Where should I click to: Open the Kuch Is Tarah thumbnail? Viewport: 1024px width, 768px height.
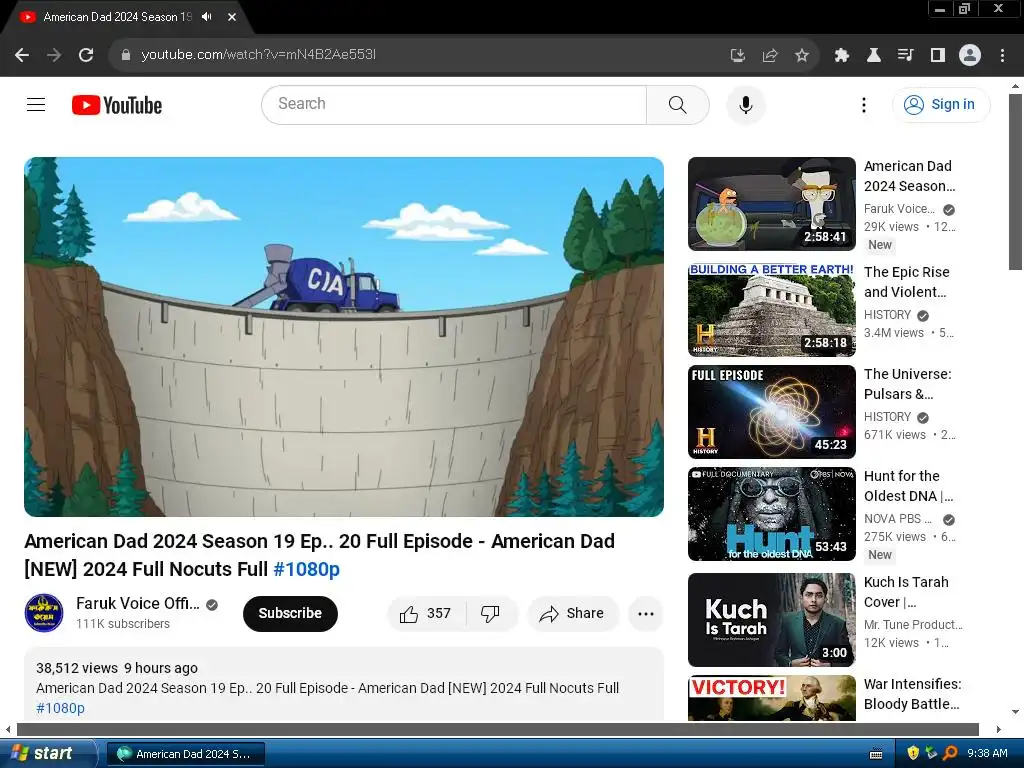(x=772, y=620)
